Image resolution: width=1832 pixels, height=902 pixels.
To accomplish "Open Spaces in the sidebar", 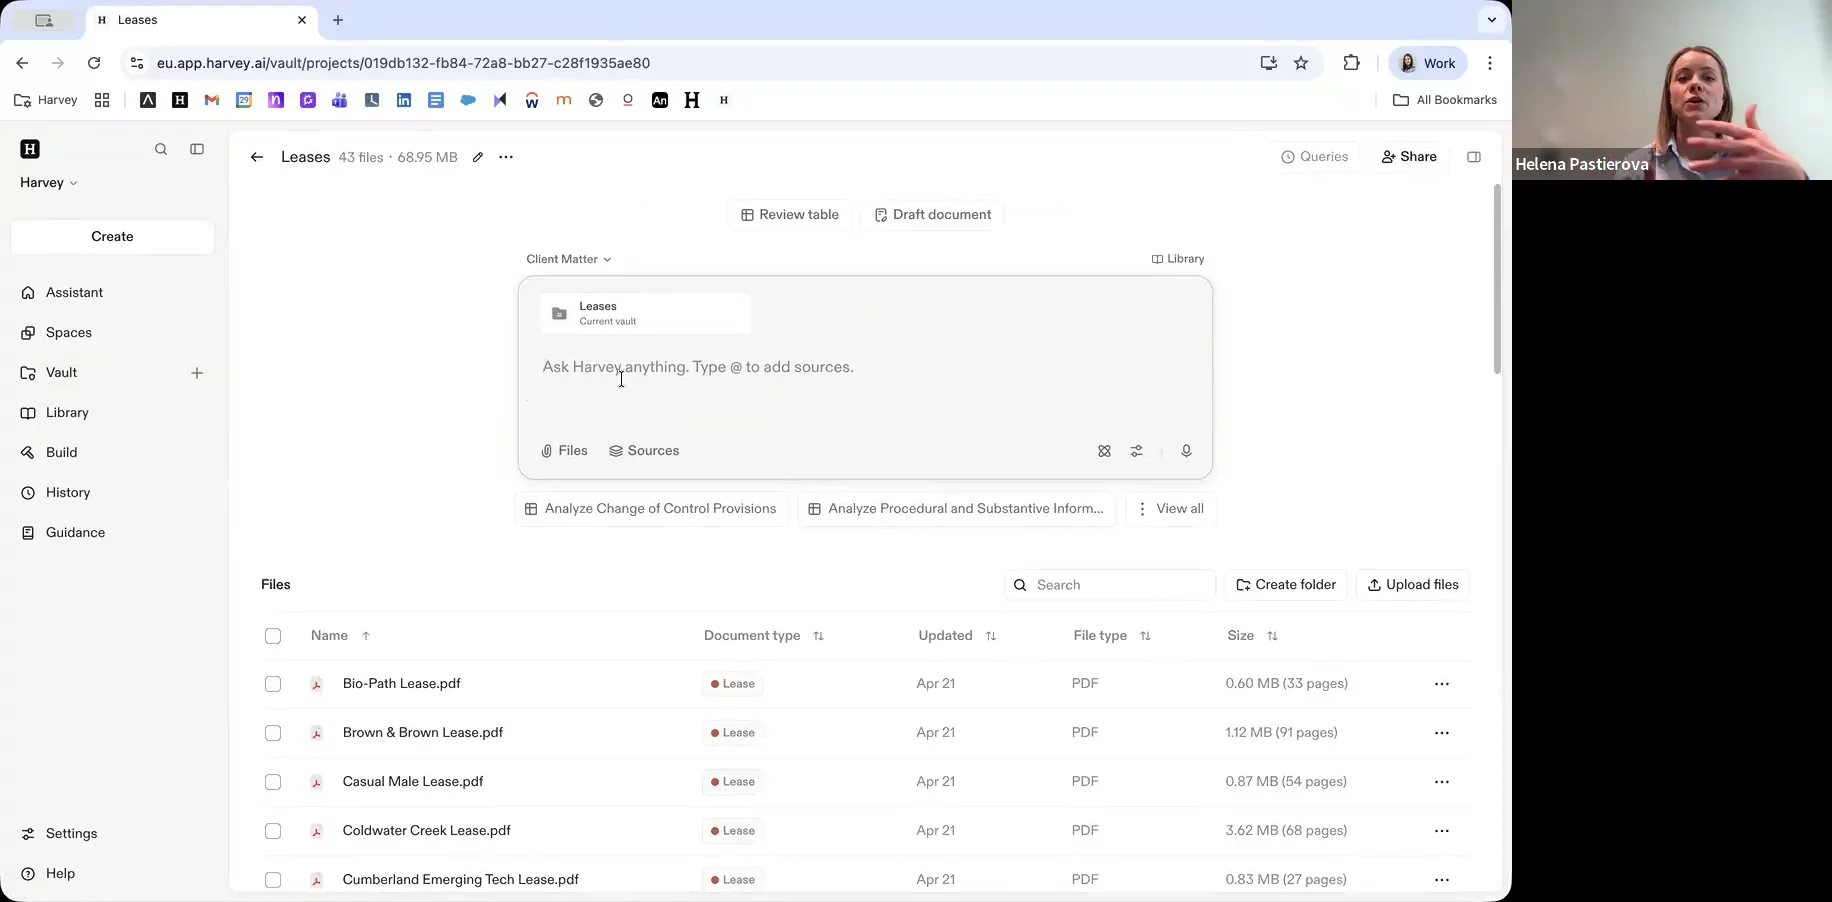I will coord(68,333).
